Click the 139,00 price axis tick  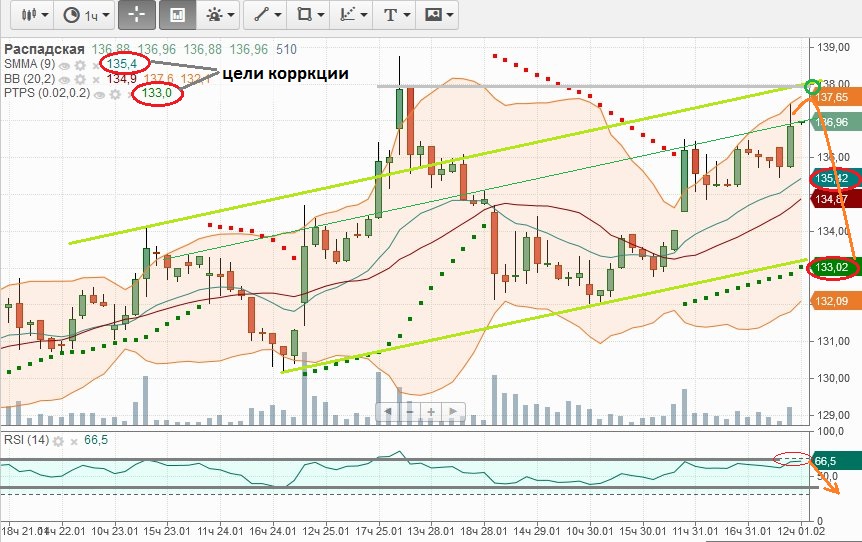tap(833, 47)
